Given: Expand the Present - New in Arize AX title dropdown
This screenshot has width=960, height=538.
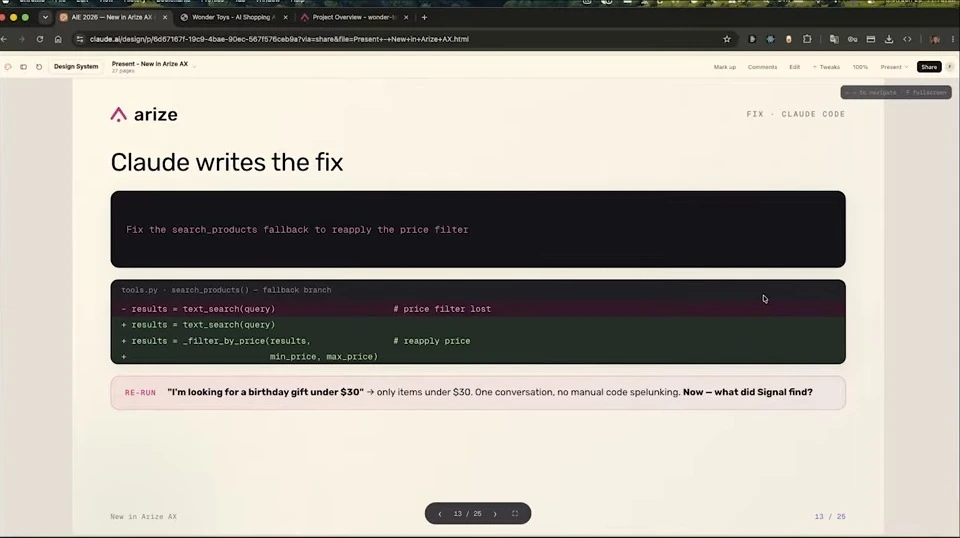Looking at the screenshot, I should pos(194,66).
